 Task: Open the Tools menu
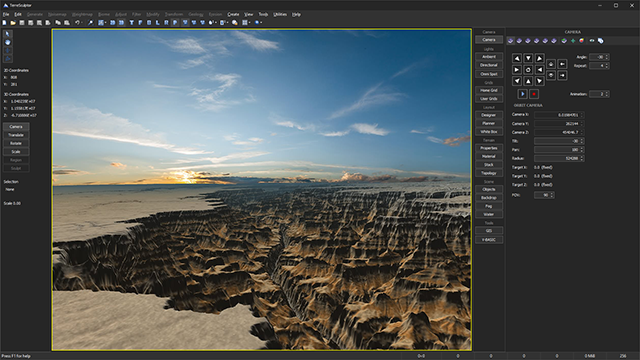point(263,14)
